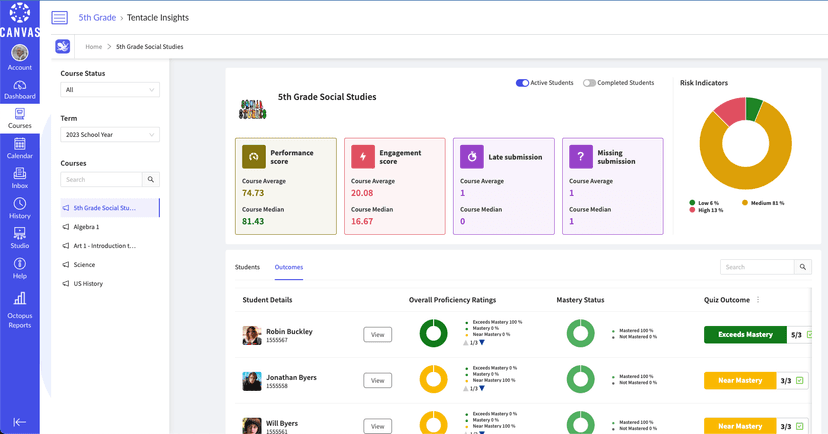Open the Quiz Outcome column options dots
The height and width of the screenshot is (434, 828).
758,300
